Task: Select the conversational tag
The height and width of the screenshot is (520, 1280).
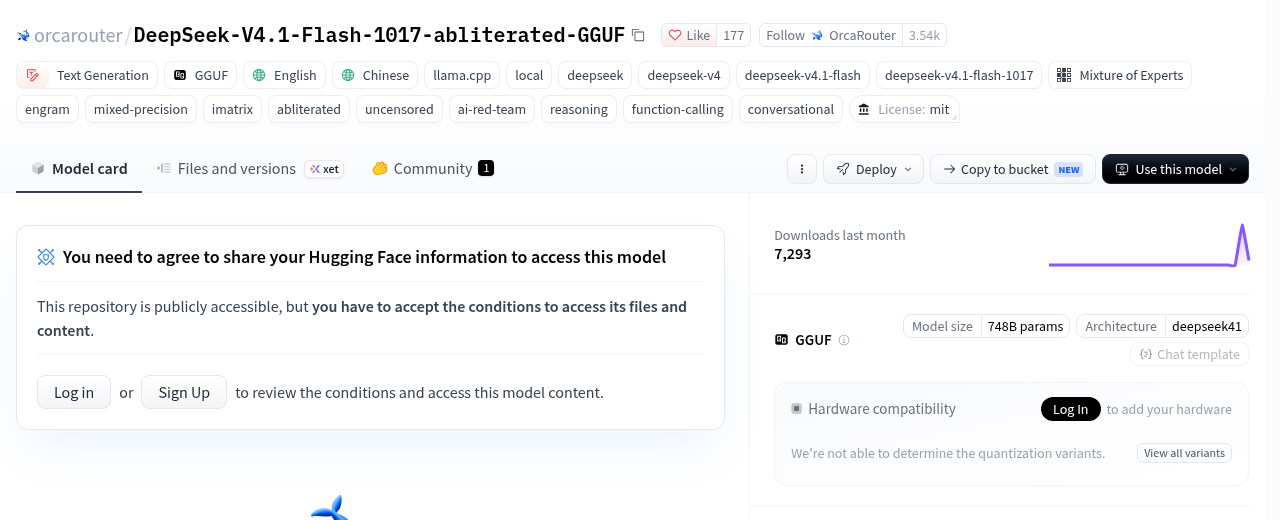Action: (x=791, y=109)
